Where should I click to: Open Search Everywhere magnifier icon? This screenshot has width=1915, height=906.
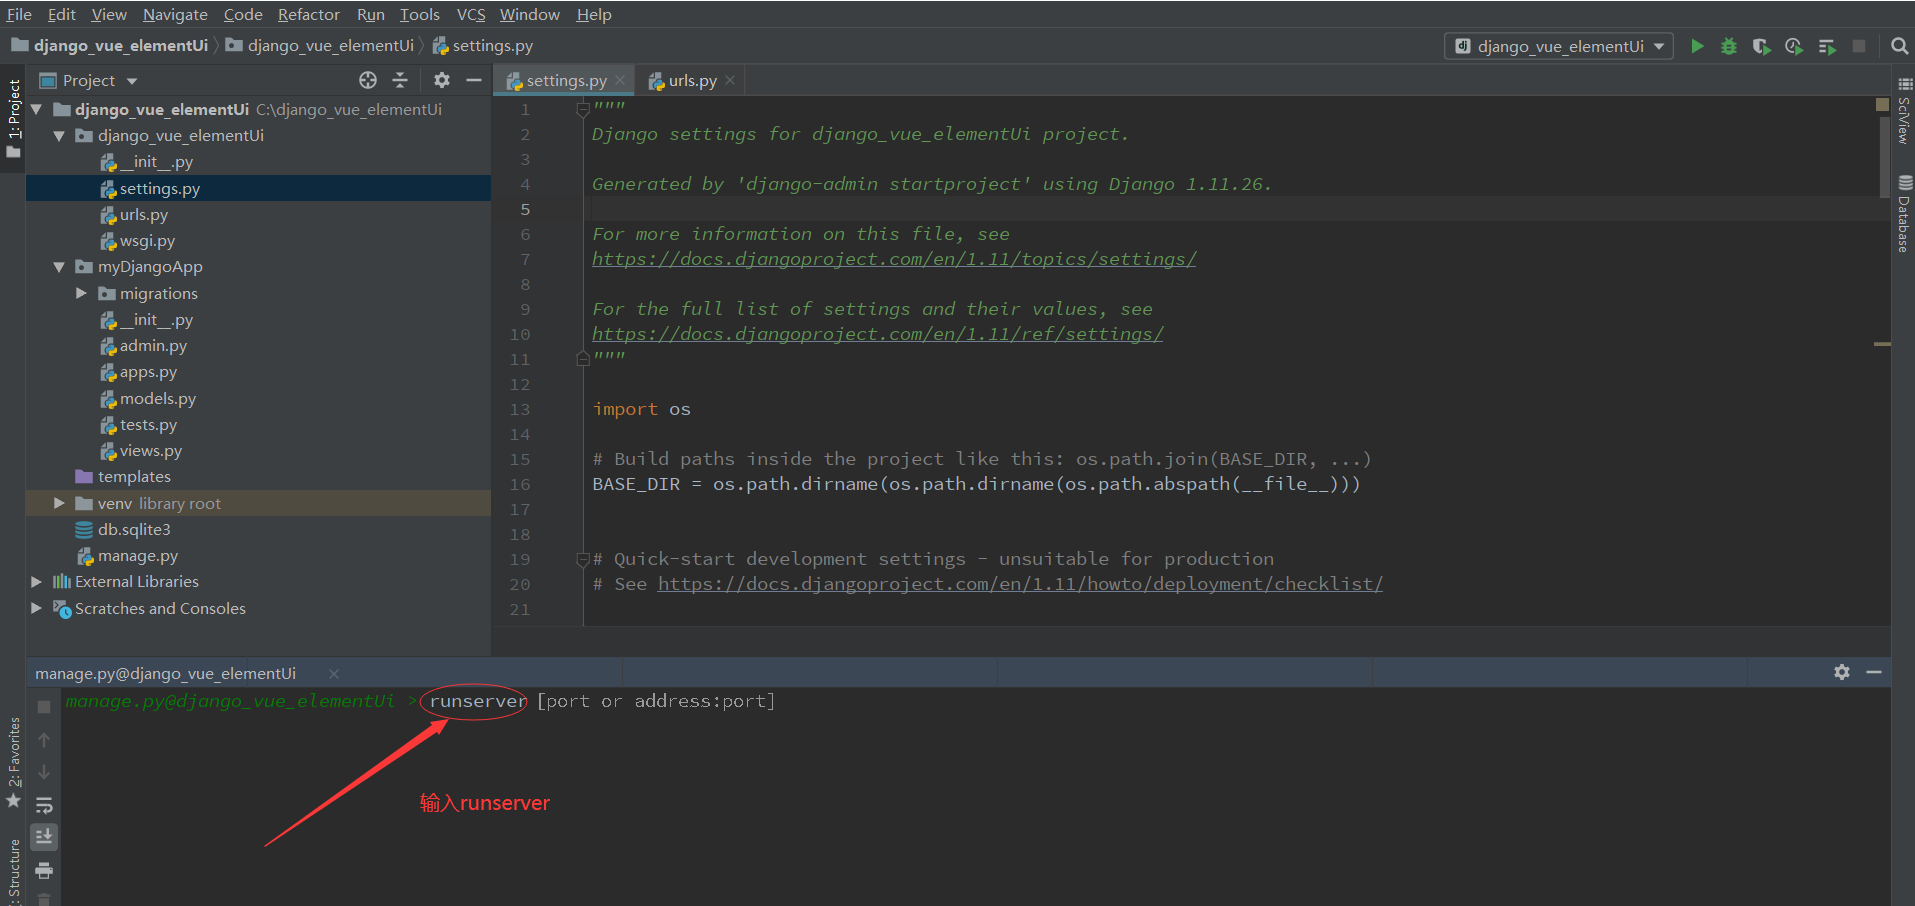pos(1899,46)
